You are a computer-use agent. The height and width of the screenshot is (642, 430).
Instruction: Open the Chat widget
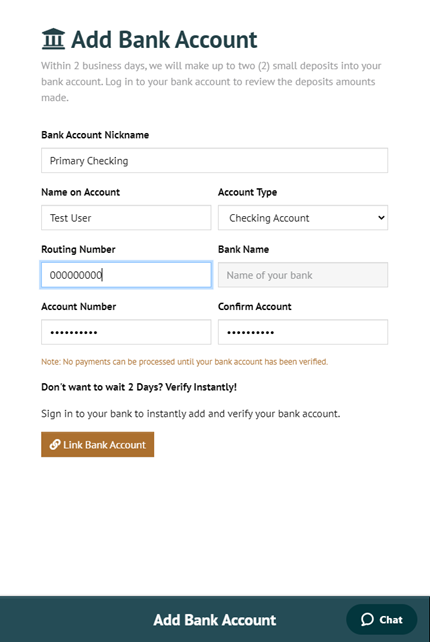point(382,619)
